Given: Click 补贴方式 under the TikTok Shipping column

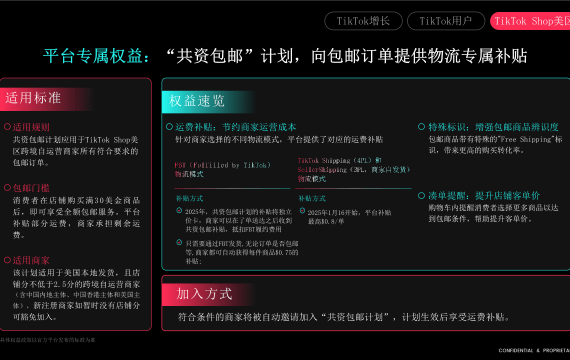Looking at the screenshot, I should (x=312, y=199).
